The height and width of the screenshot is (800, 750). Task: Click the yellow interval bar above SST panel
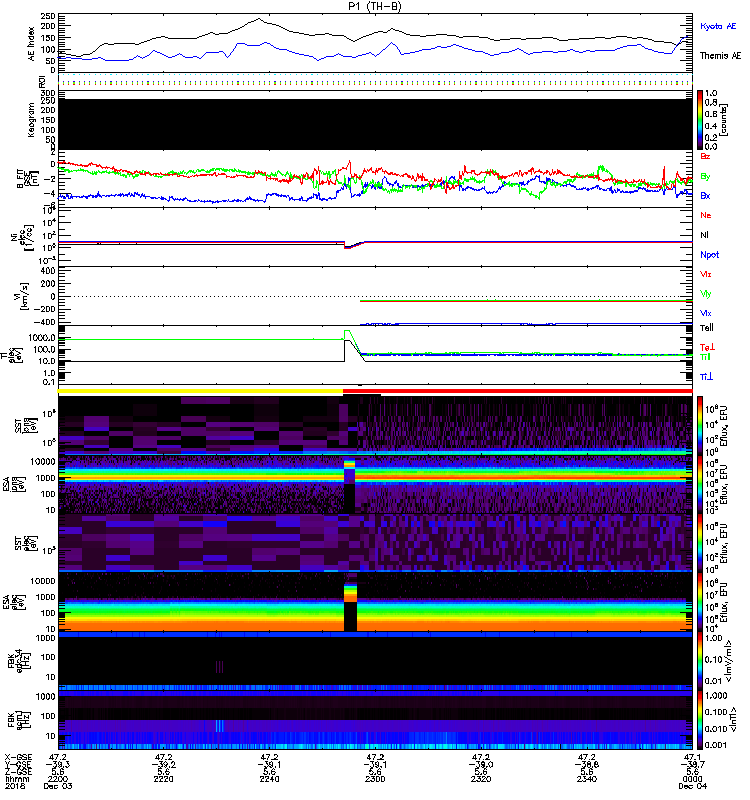pyautogui.click(x=201, y=391)
